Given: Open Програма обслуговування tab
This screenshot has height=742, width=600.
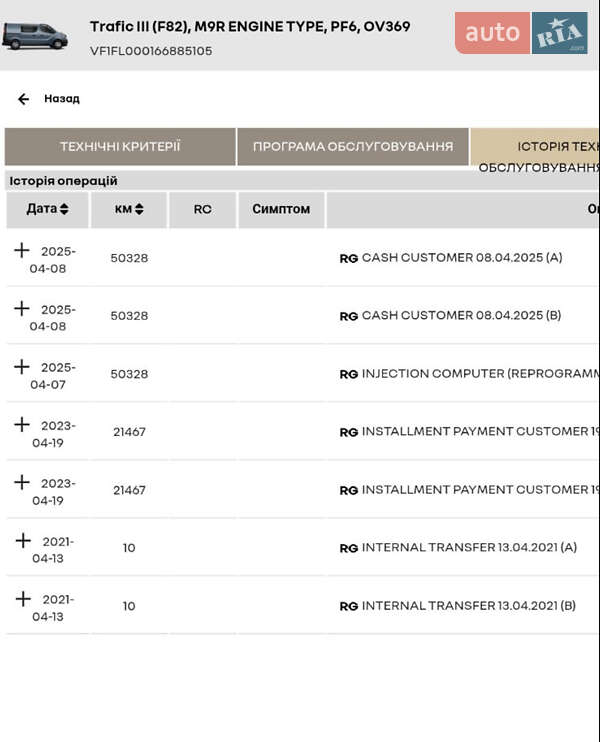Looking at the screenshot, I should coord(353,146).
